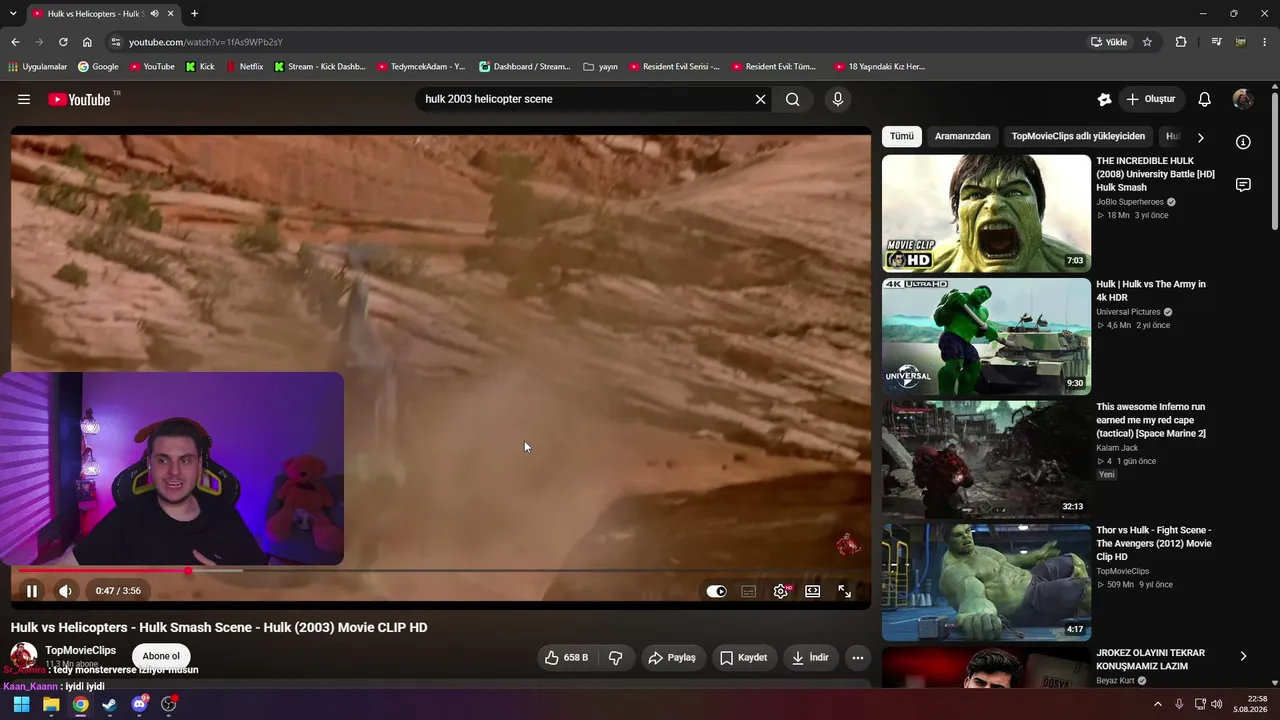Save the video using Kaydet
This screenshot has height=720, width=1280.
[x=744, y=658]
